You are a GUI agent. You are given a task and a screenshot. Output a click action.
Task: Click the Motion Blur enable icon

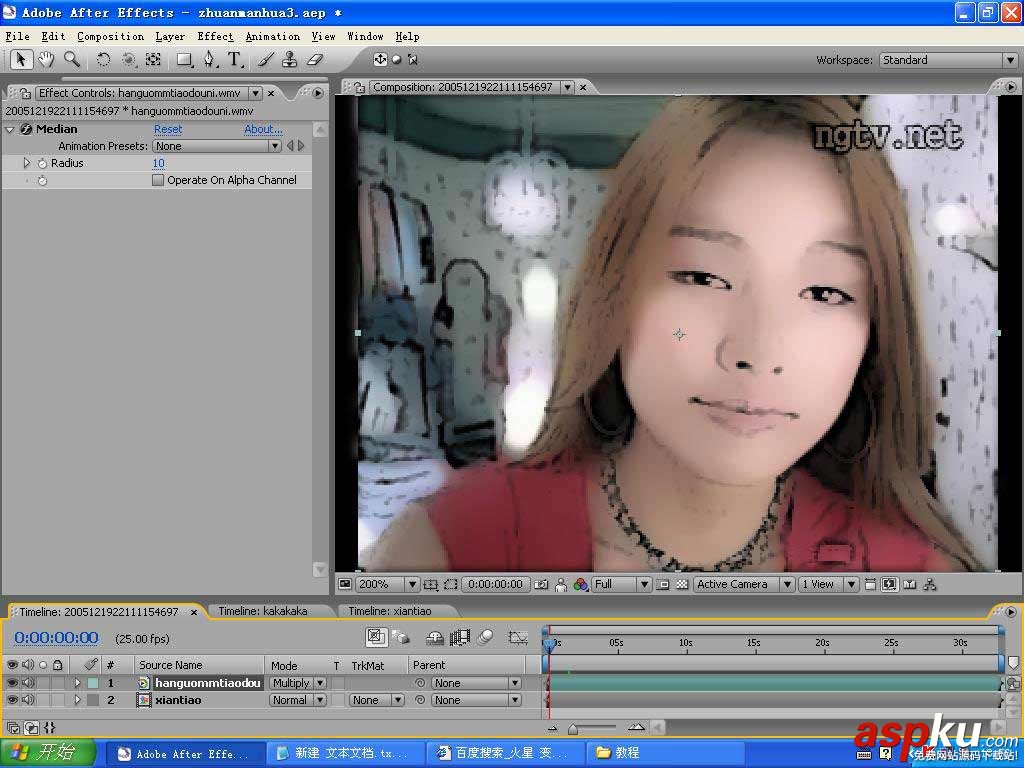point(485,637)
